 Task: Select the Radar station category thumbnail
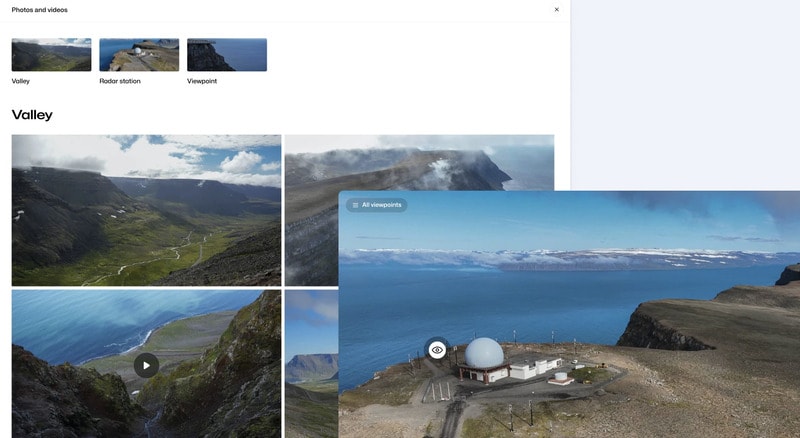tap(139, 55)
